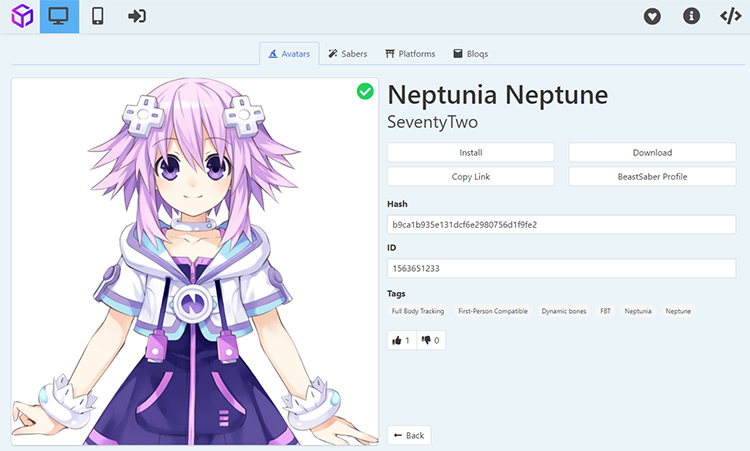Select the Neptunia tag
The height and width of the screenshot is (451, 750).
638,311
